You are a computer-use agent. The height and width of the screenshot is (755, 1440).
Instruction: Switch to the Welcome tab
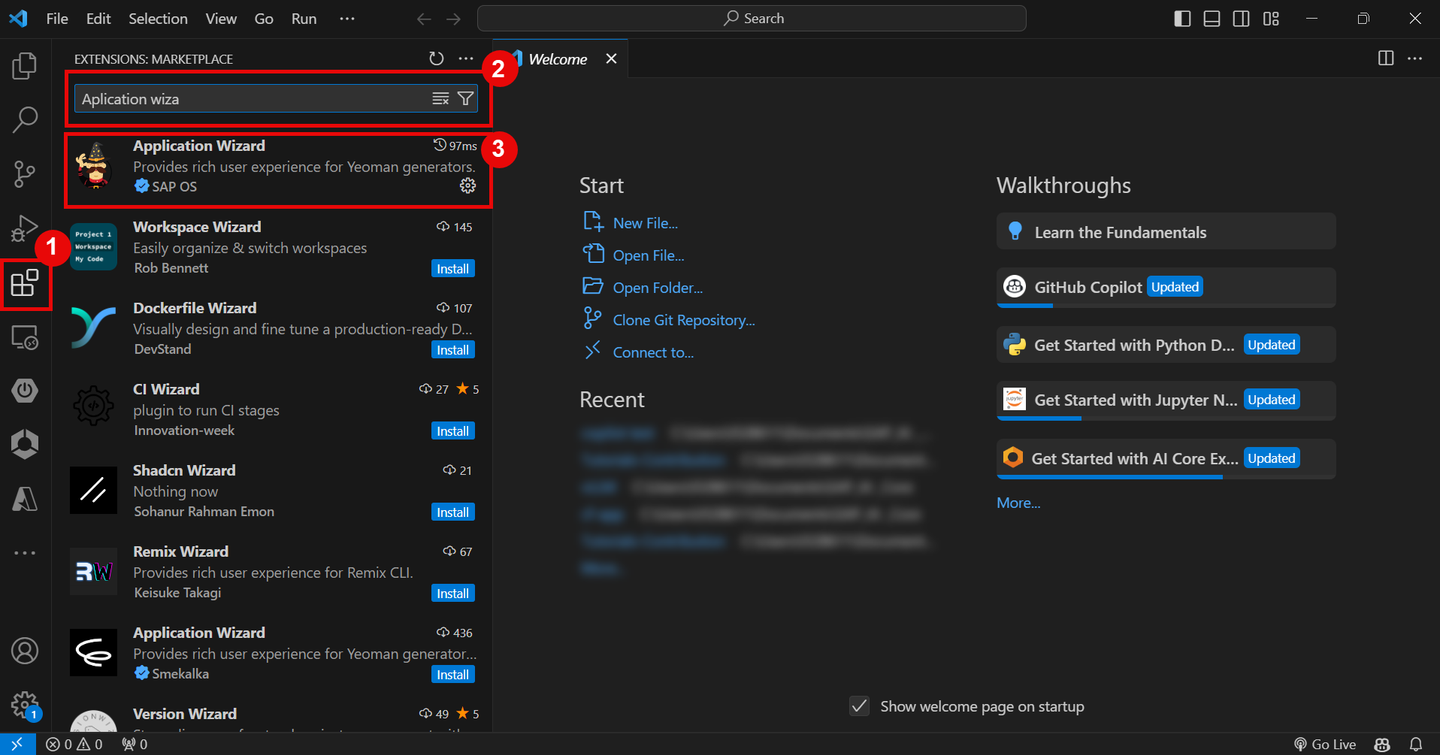tap(558, 59)
